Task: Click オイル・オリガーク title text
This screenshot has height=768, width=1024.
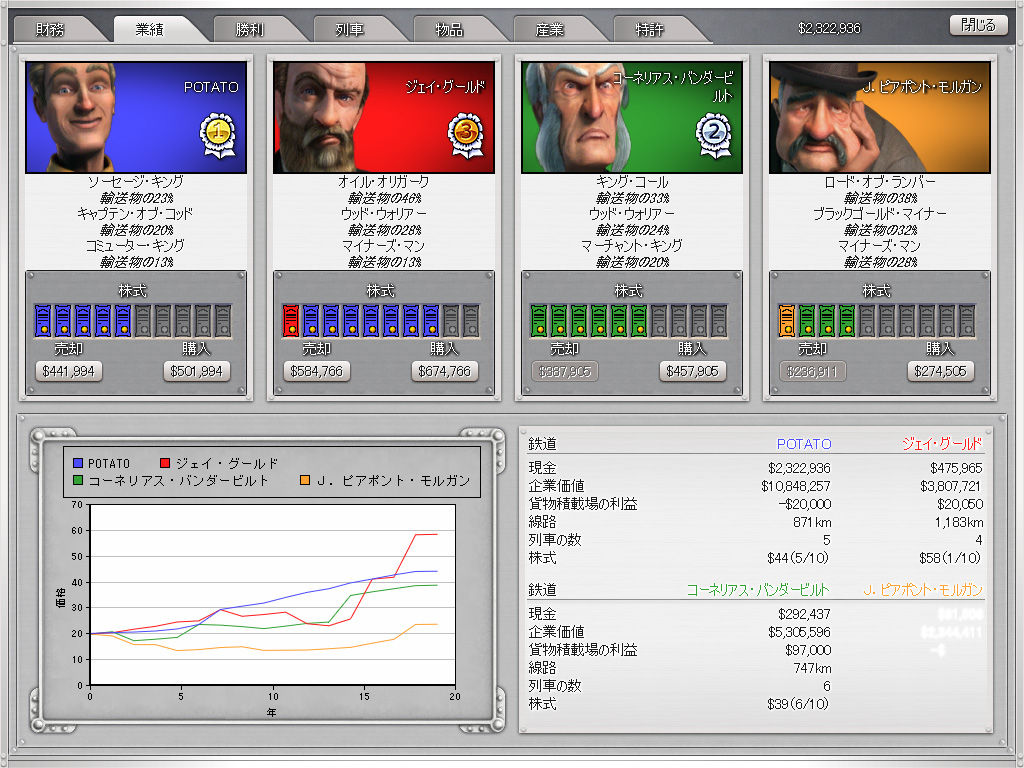Action: [384, 182]
